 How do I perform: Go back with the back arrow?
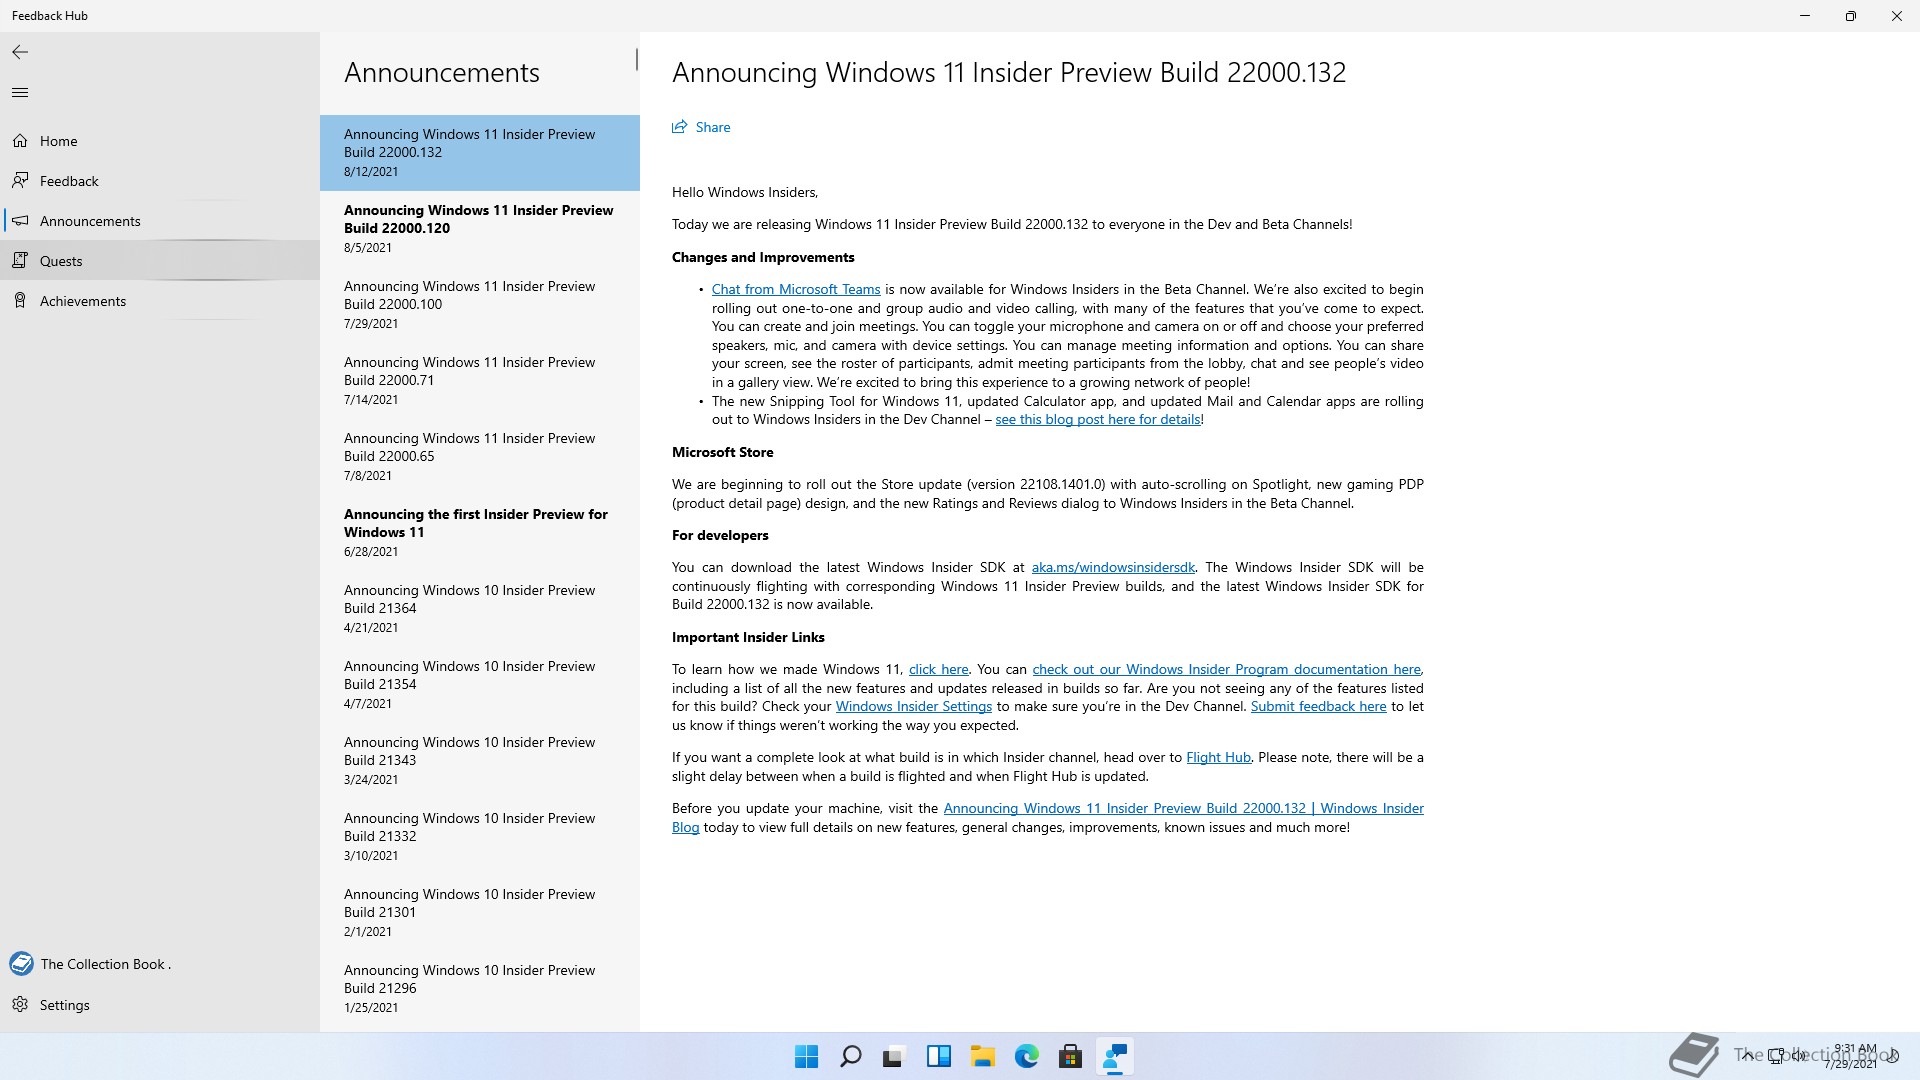click(20, 52)
